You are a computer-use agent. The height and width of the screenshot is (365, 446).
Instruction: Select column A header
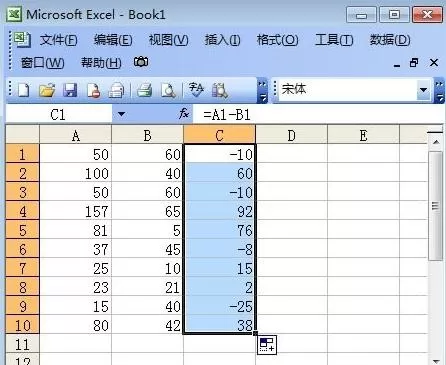click(76, 135)
